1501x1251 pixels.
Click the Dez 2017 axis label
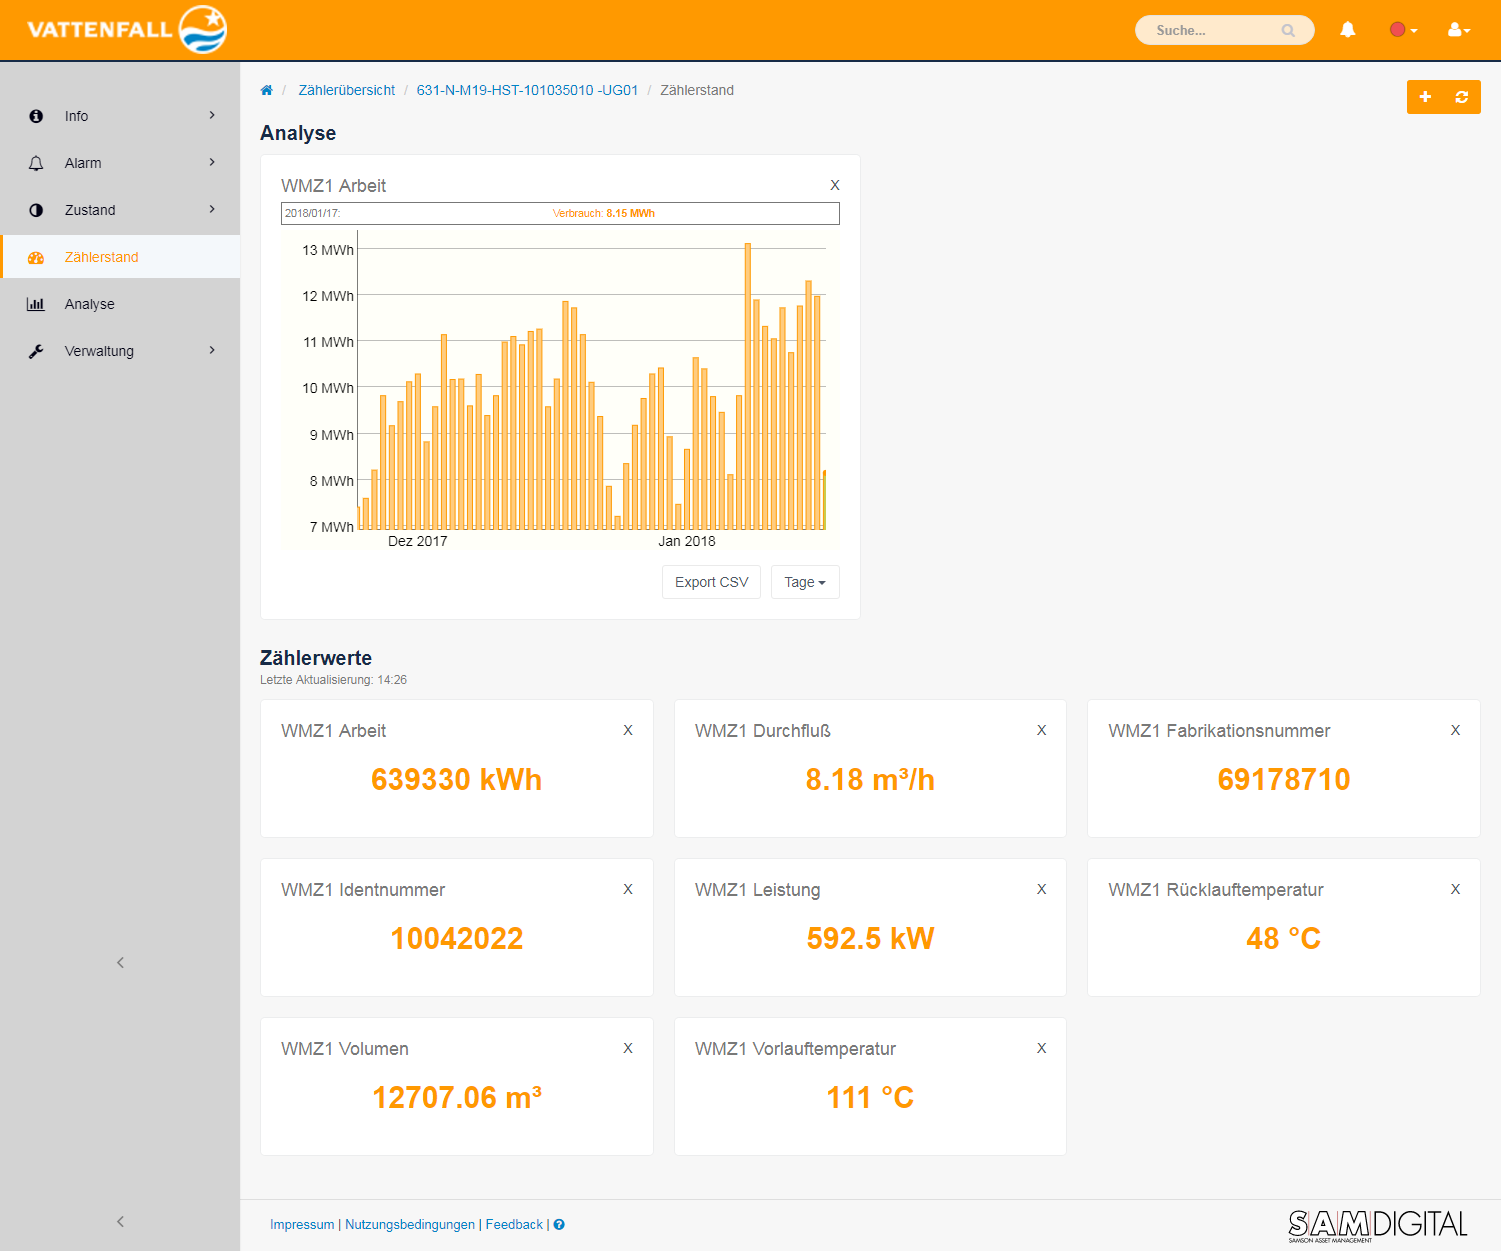418,541
